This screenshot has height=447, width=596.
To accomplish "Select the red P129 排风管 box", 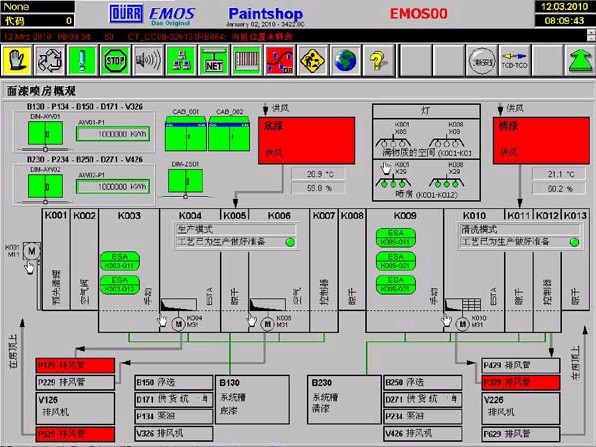I will click(x=75, y=365).
